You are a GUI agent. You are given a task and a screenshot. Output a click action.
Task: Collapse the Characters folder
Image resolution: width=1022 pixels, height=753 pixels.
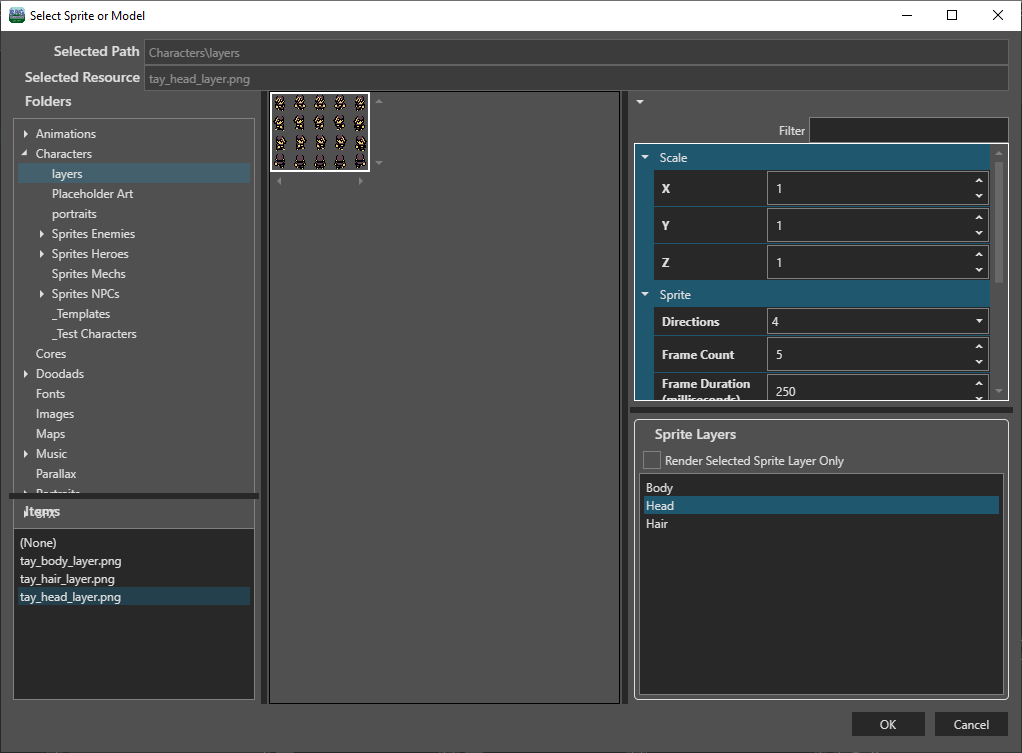25,154
